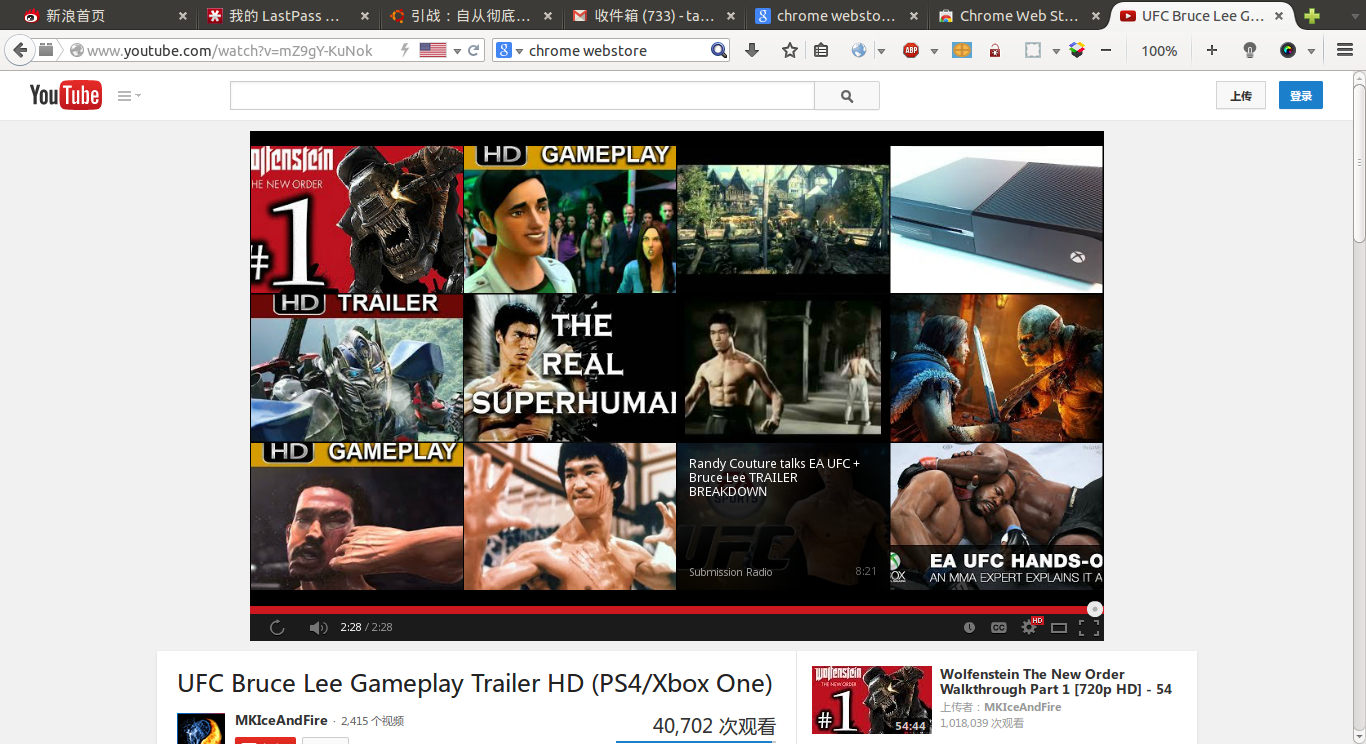Bookmark this page with star icon
The height and width of the screenshot is (744, 1366).
tap(790, 50)
